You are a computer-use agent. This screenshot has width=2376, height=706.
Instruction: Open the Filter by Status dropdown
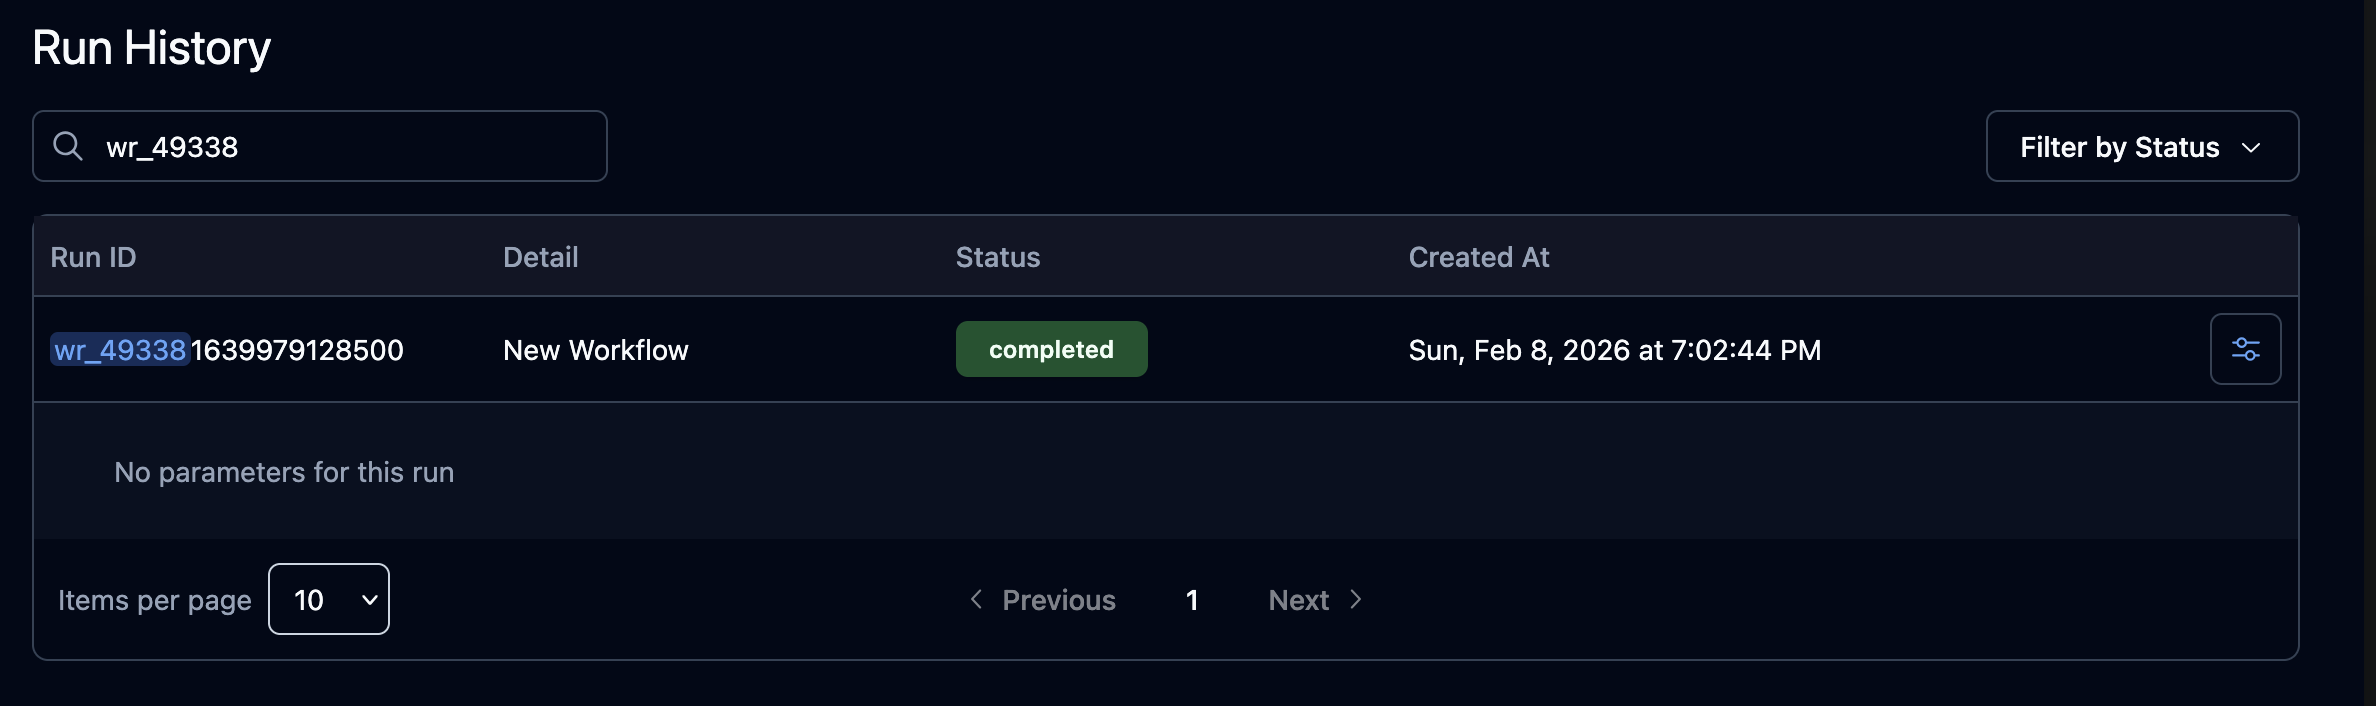tap(2142, 146)
